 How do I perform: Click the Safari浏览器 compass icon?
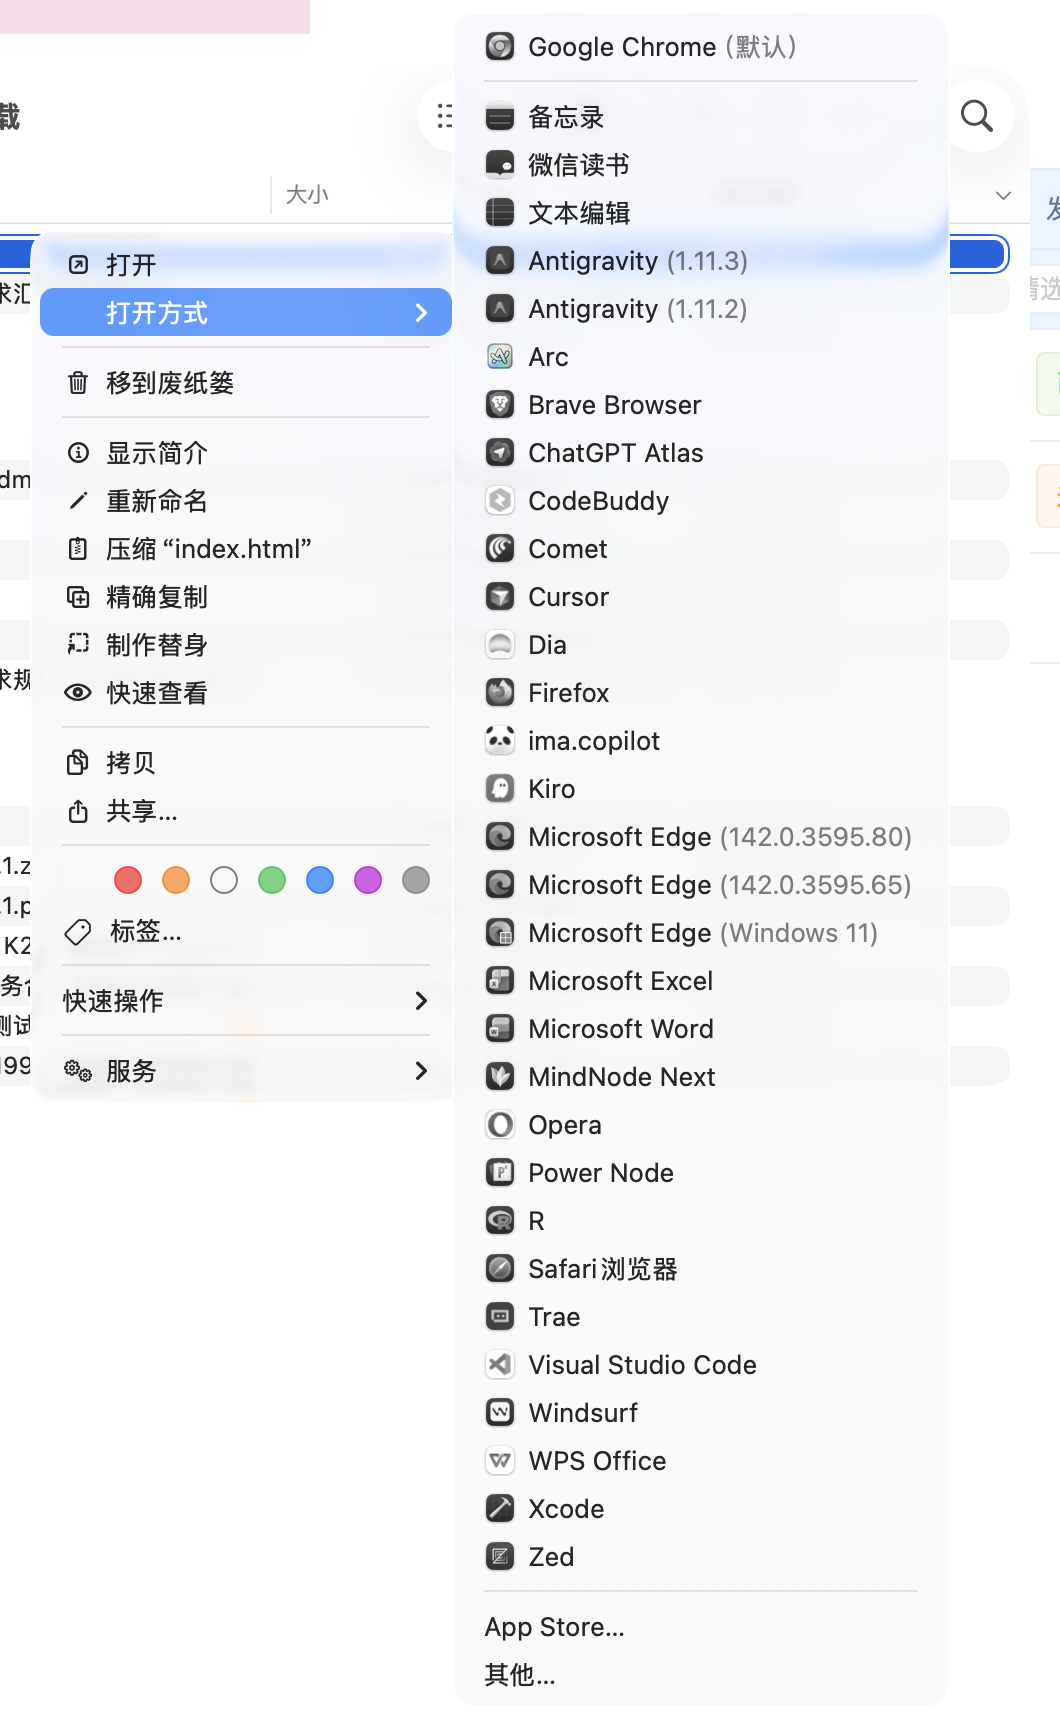click(500, 1268)
